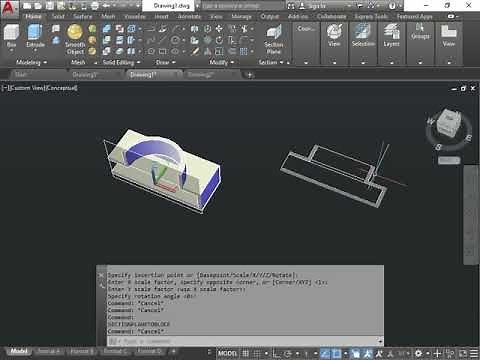The width and height of the screenshot is (480, 360).
Task: Toggle polar tracking in status bar
Action: (x=288, y=353)
